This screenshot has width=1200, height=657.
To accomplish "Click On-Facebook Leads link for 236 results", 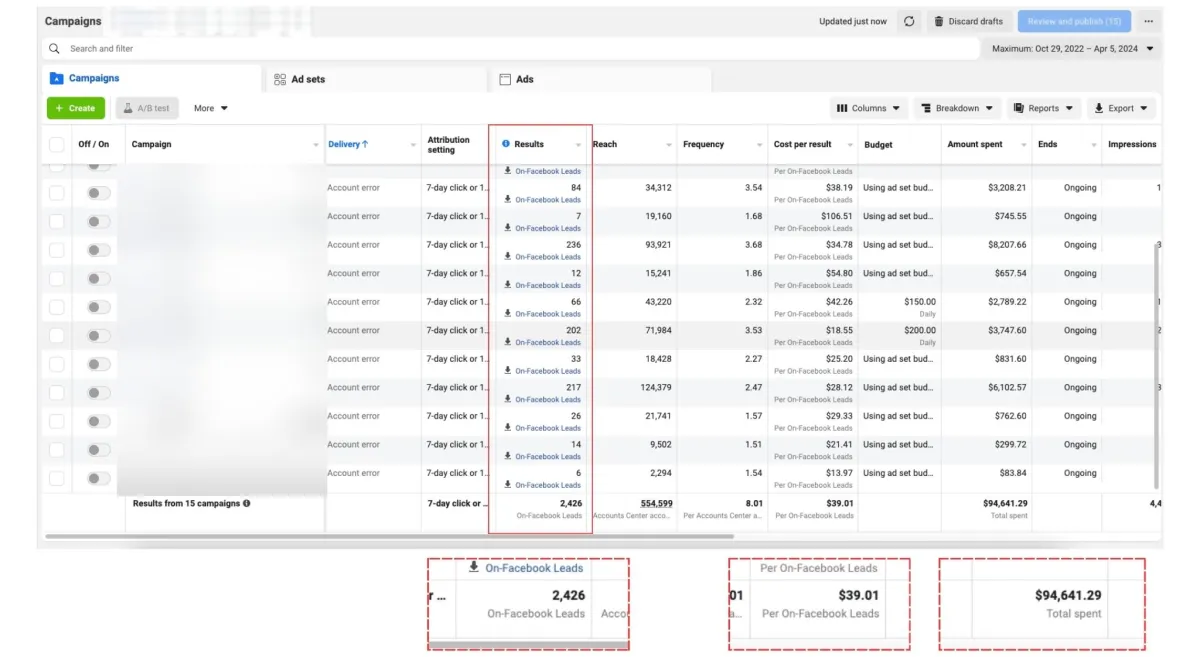I will click(x=547, y=257).
